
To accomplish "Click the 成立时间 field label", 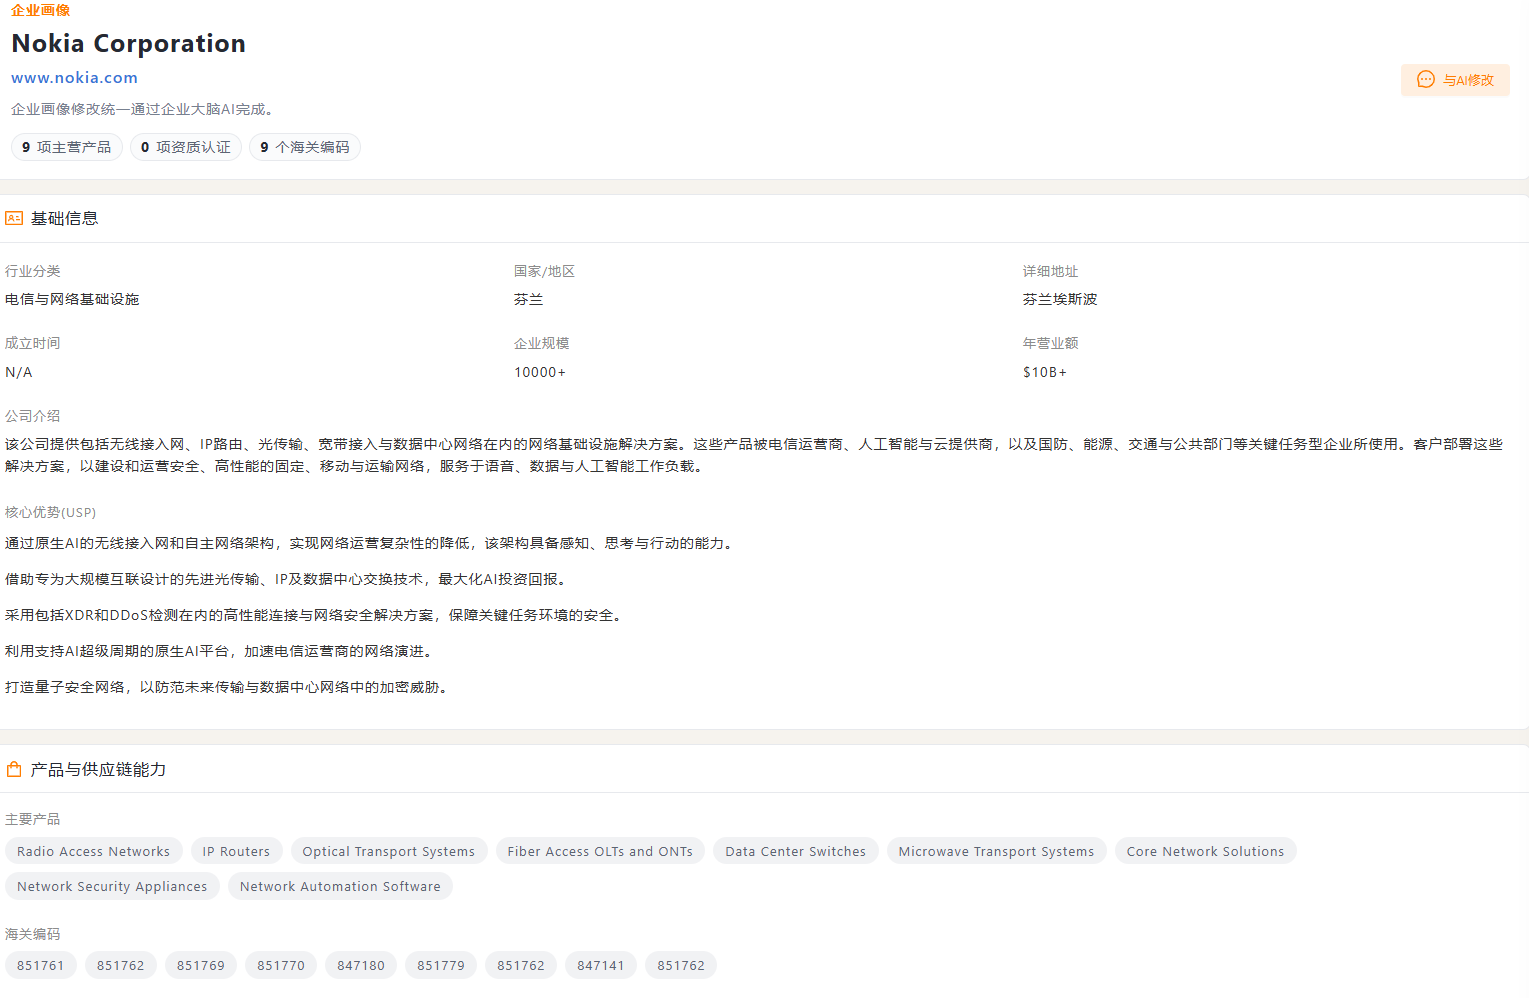I will click(x=33, y=343).
